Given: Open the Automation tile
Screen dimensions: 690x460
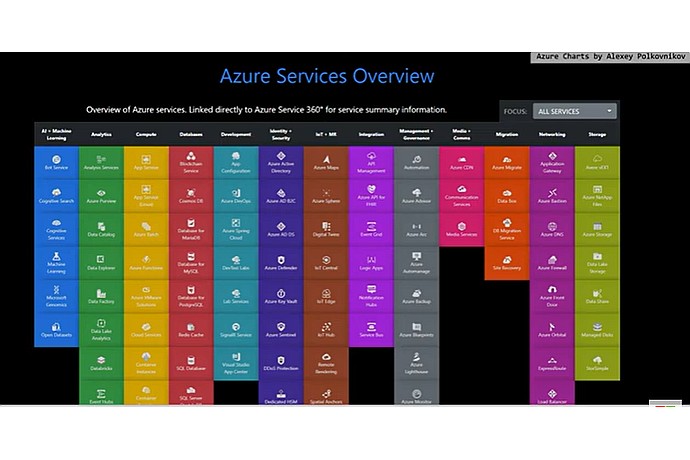Looking at the screenshot, I should click(x=416, y=163).
